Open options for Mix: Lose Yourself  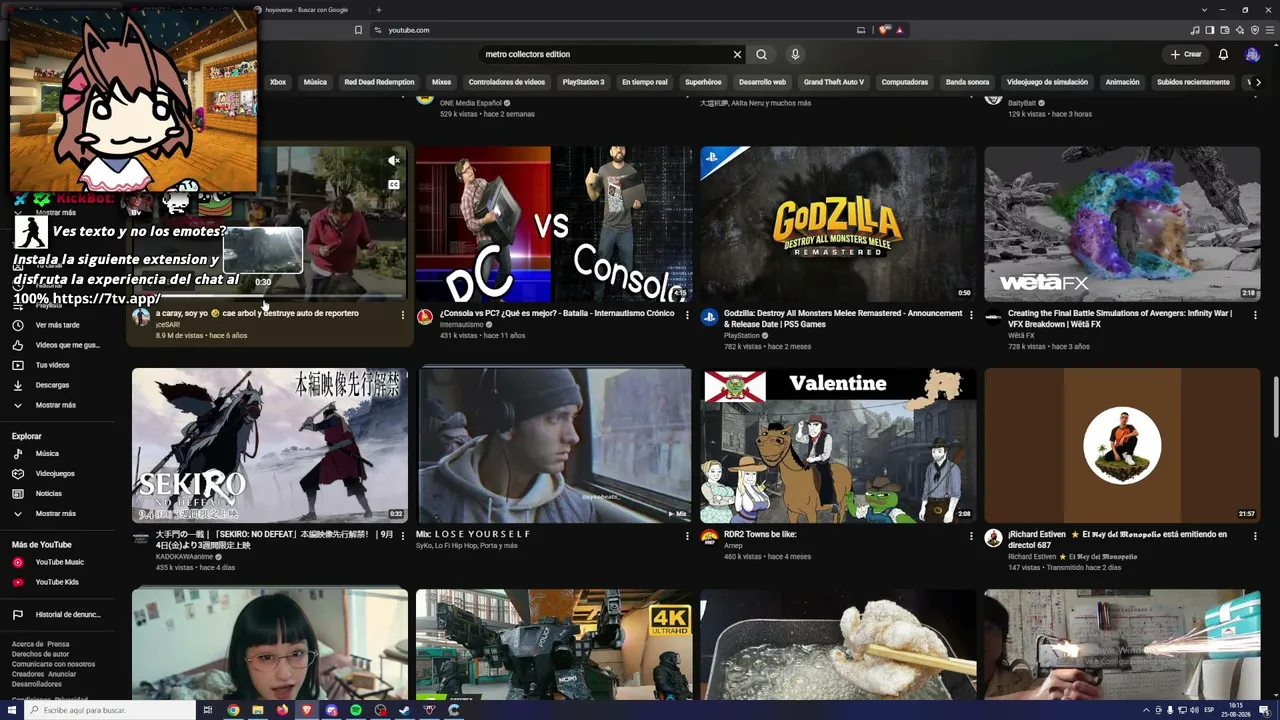687,536
